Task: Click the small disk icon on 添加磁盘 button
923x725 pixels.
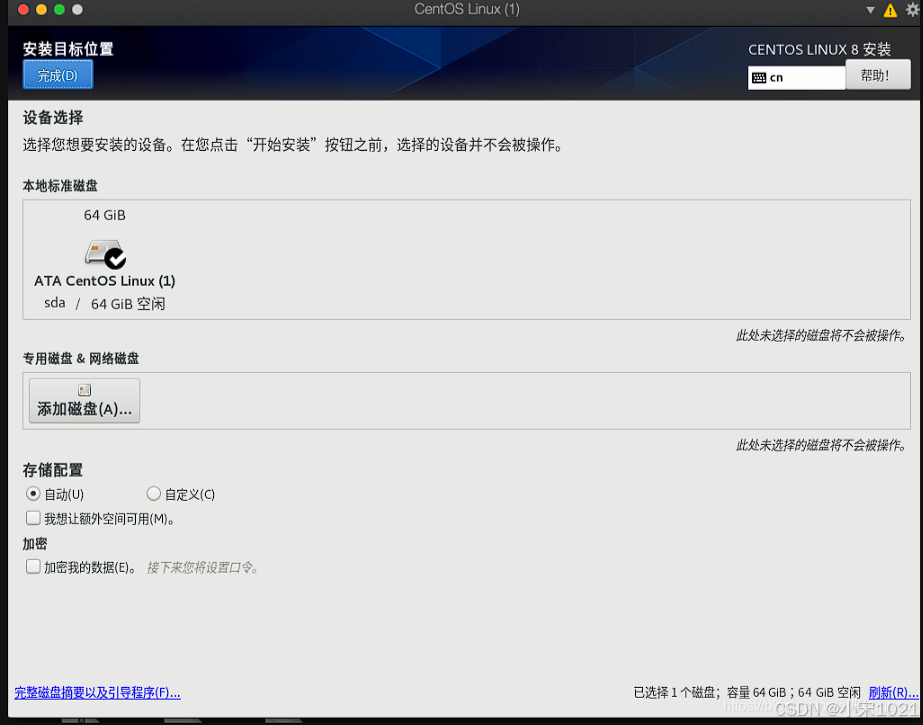Action: coord(84,390)
